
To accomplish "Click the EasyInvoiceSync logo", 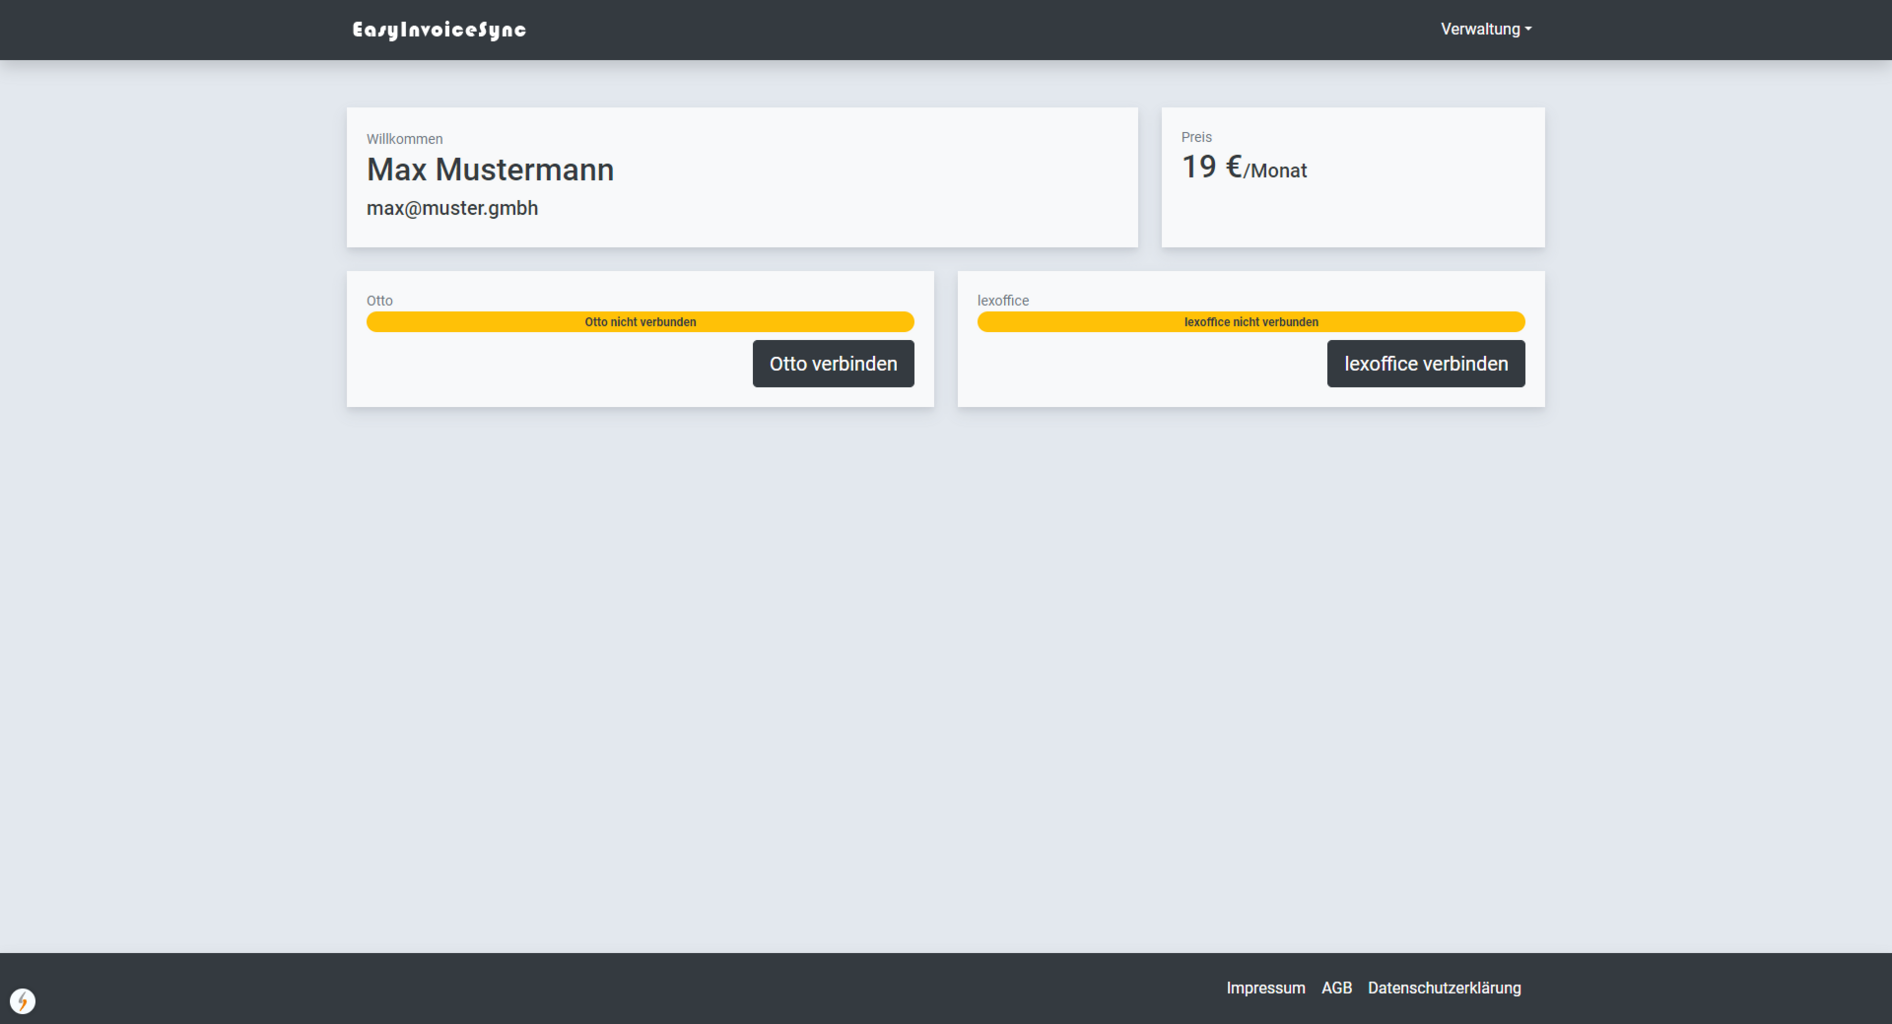I will pyautogui.click(x=439, y=30).
